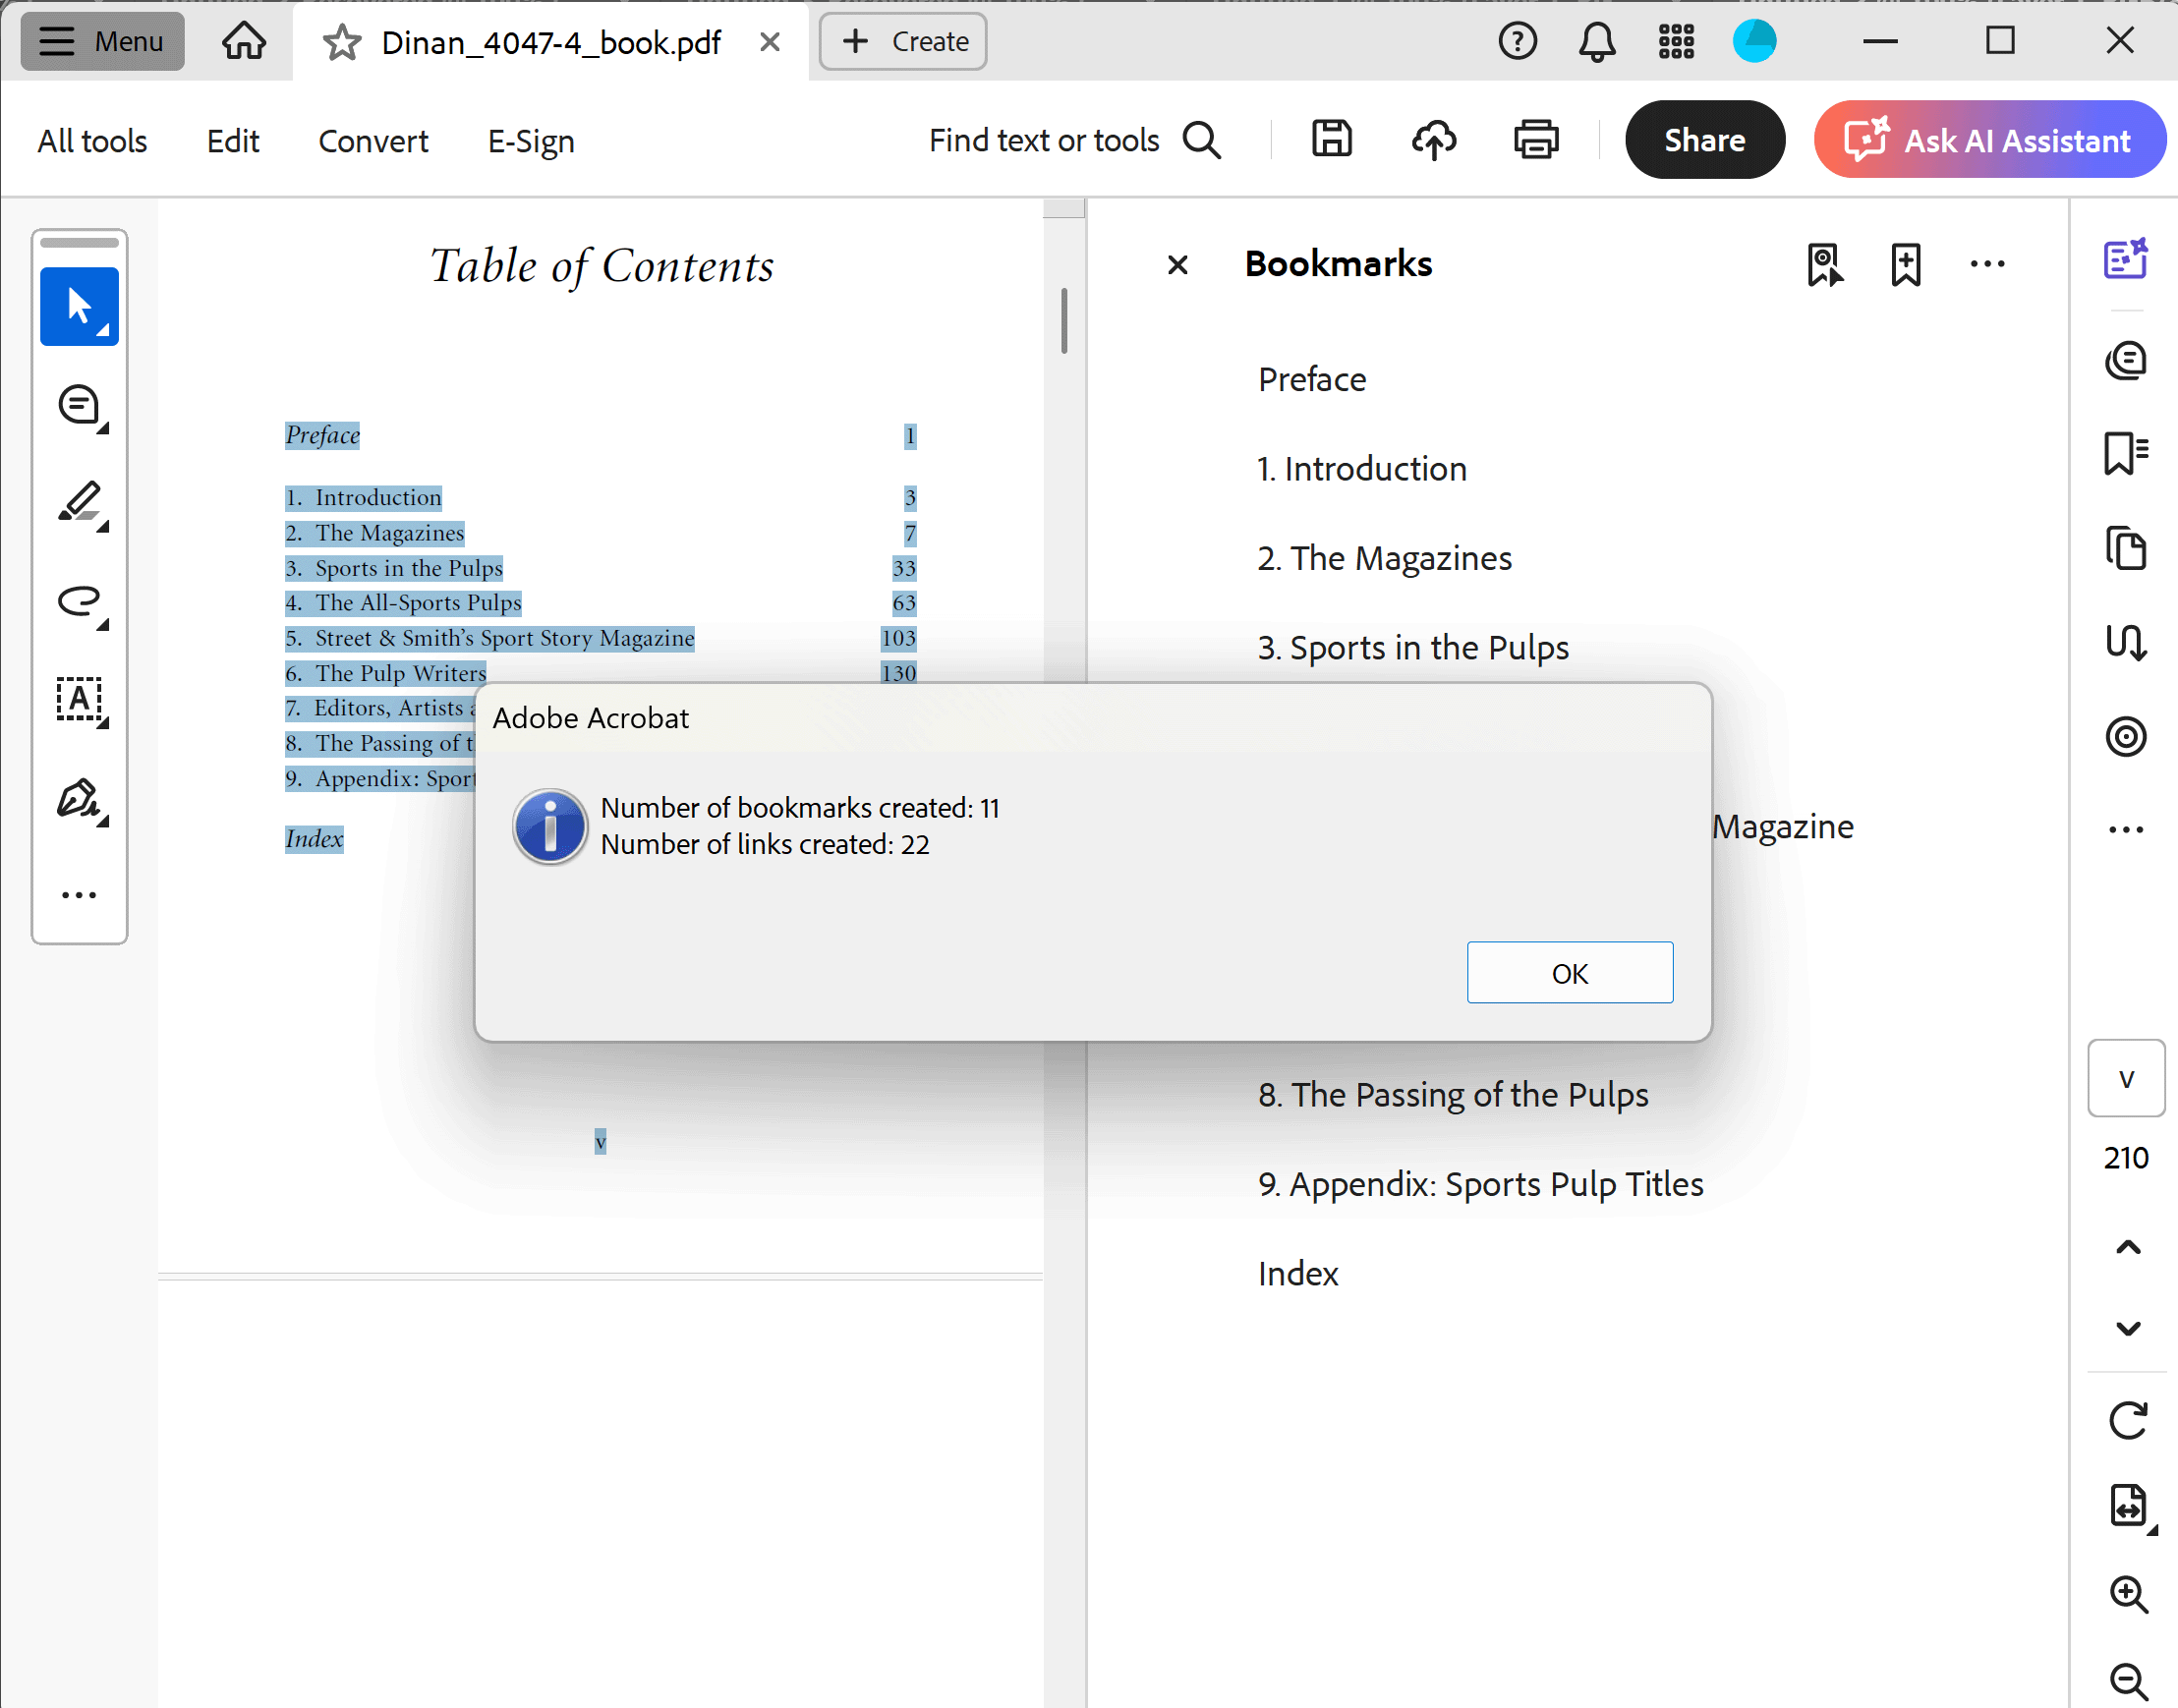Open the Menu hamburger button
The width and height of the screenshot is (2178, 1708).
pos(102,41)
